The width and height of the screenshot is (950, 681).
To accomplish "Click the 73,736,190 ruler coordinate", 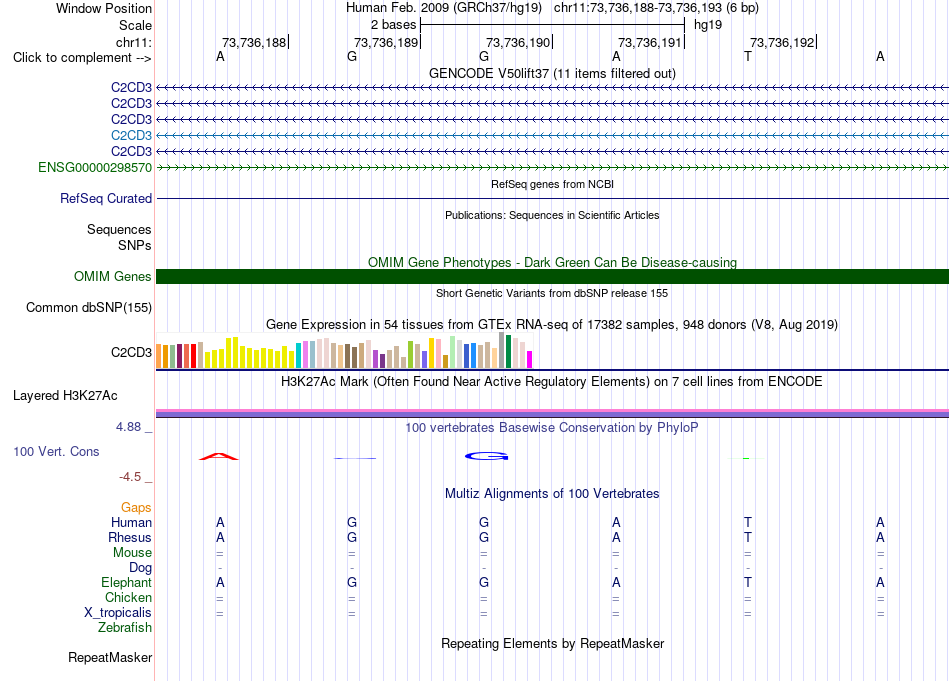I will pos(518,42).
